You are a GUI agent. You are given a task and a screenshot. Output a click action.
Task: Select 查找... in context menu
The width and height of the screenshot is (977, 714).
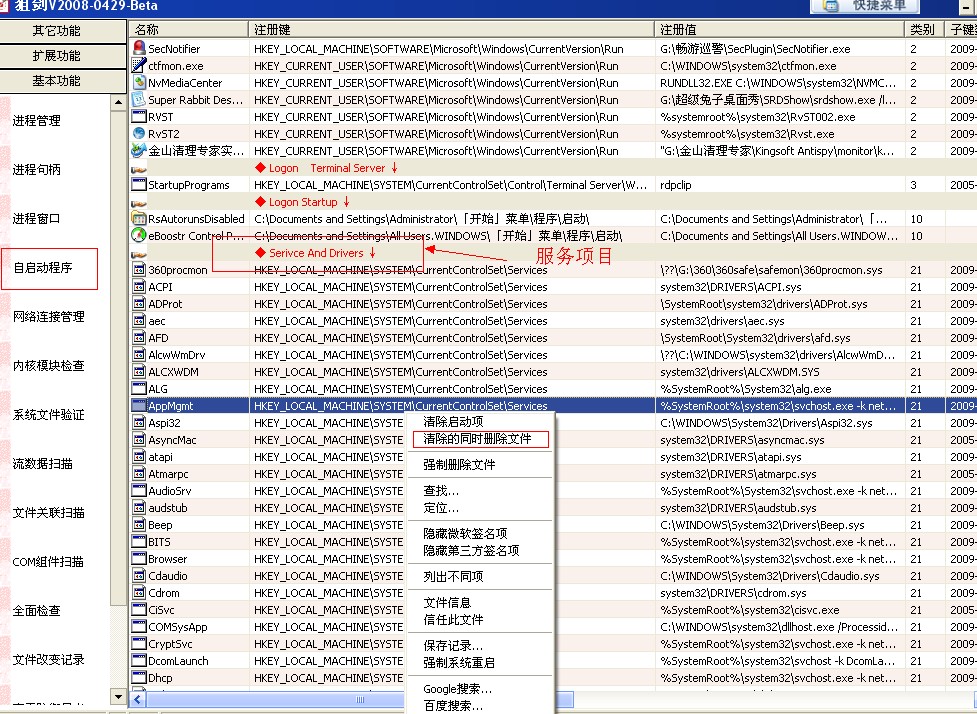coord(441,490)
